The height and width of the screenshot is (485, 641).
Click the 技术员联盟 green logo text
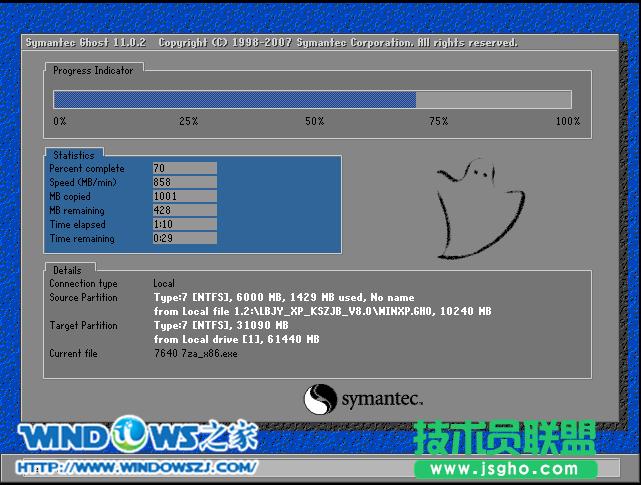click(505, 439)
